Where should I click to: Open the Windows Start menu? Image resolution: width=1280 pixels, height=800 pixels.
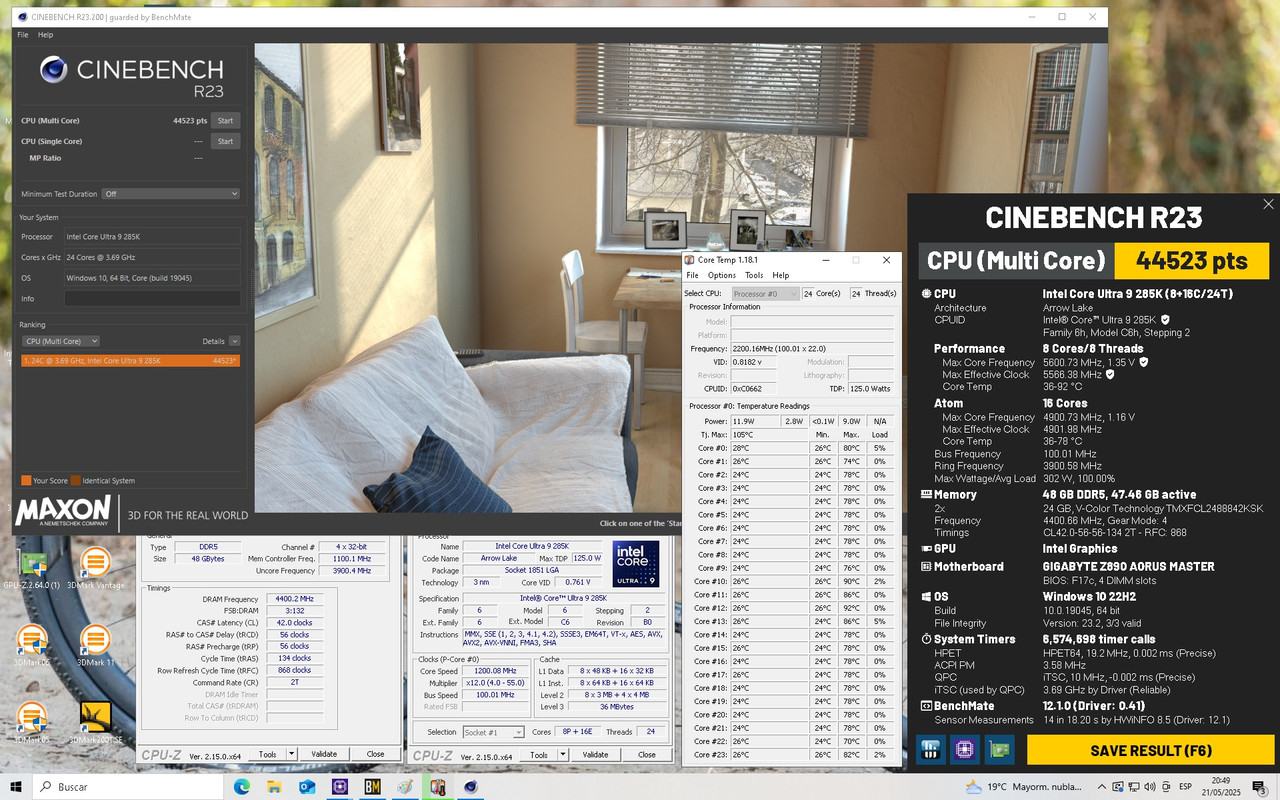[16, 786]
